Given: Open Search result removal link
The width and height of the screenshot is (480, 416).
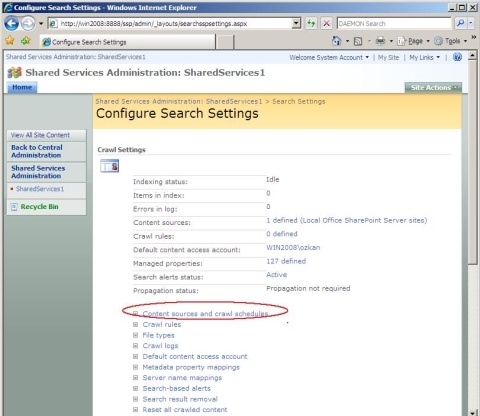Looking at the screenshot, I should tap(180, 399).
